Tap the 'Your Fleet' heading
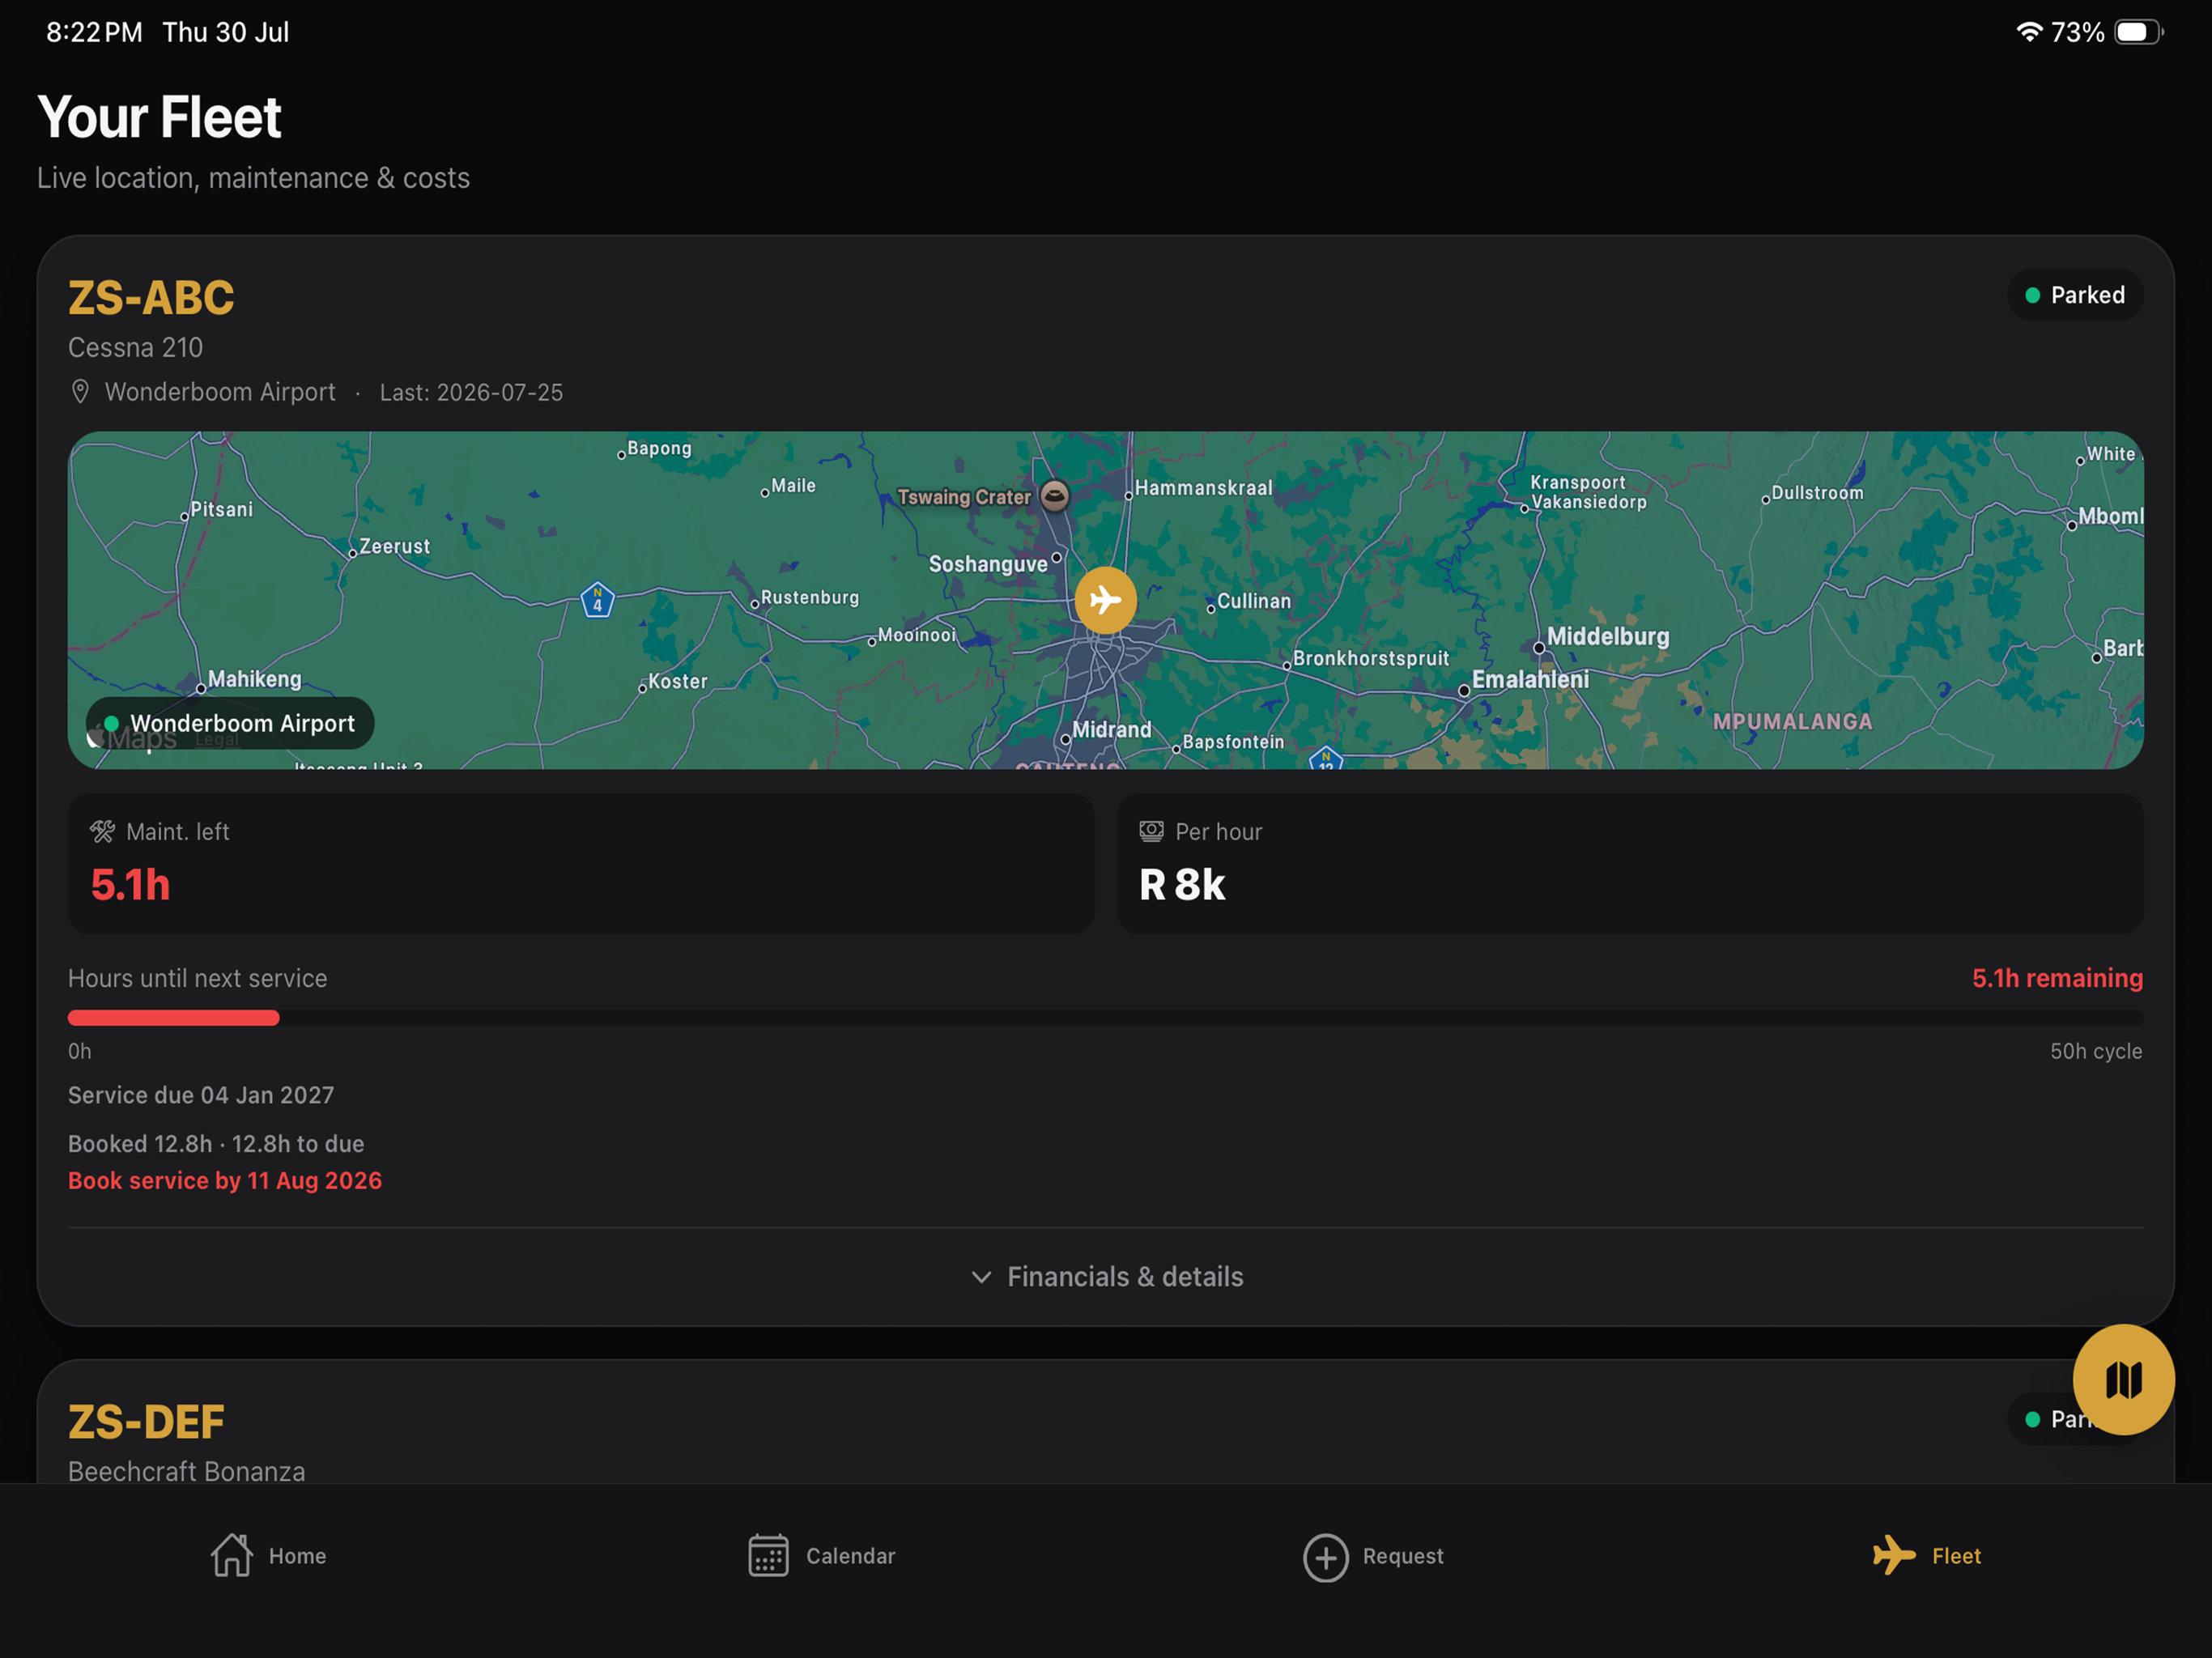The width and height of the screenshot is (2212, 1658). click(159, 117)
